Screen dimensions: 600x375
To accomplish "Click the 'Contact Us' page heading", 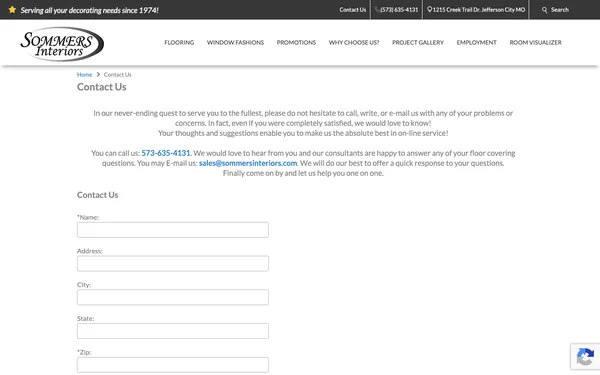I will 101,87.
